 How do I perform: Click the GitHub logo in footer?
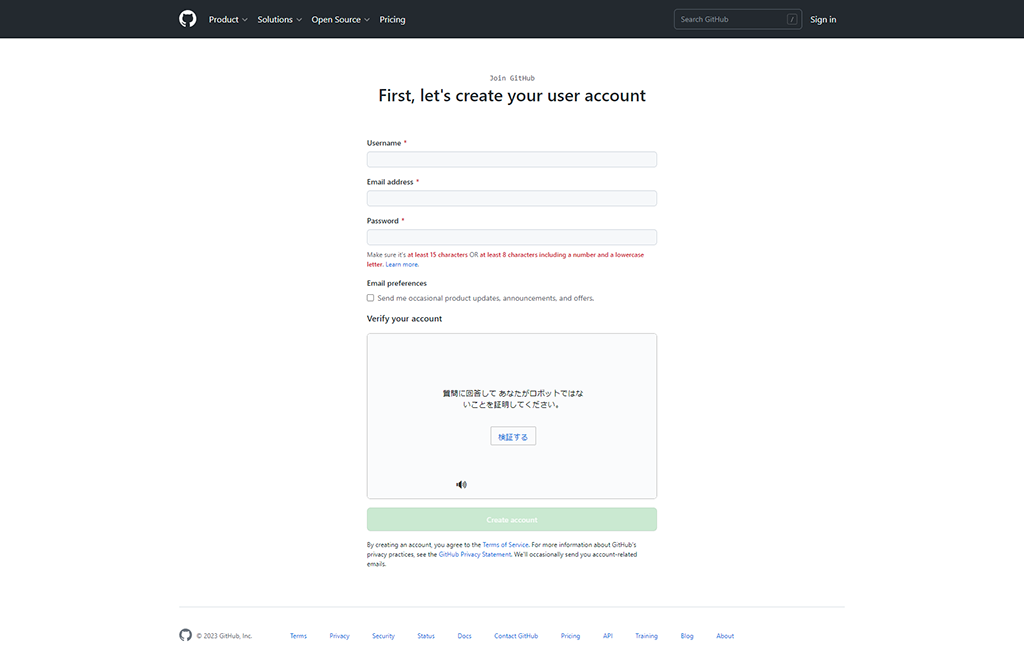coord(185,635)
